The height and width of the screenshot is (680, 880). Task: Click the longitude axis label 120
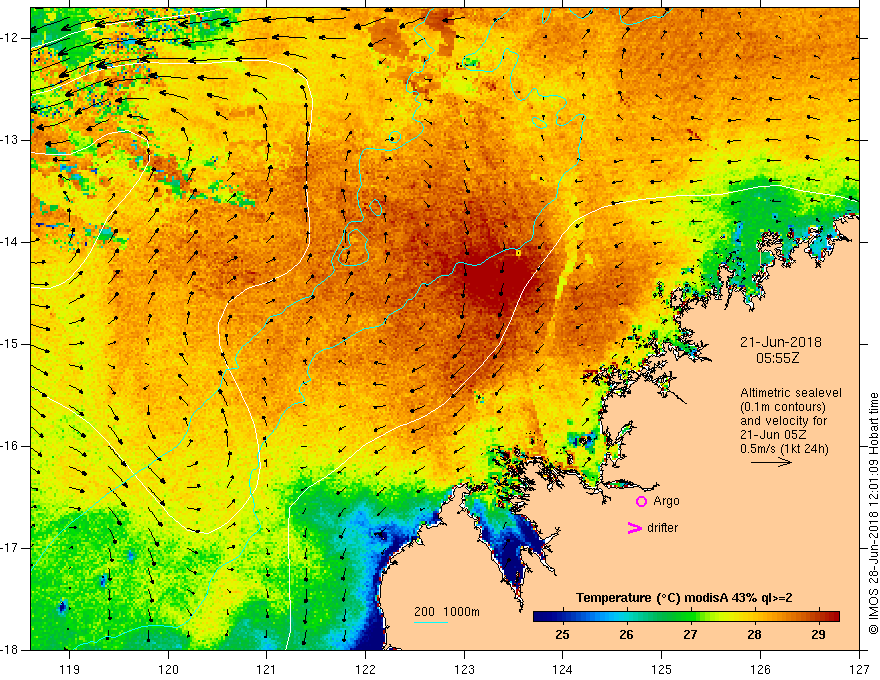168,669
